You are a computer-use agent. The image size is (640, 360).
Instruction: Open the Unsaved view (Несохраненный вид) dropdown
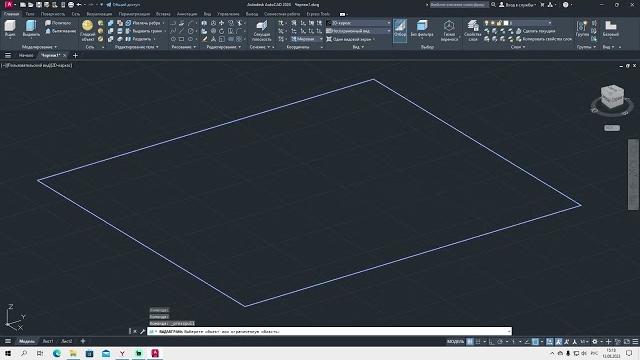[x=358, y=31]
